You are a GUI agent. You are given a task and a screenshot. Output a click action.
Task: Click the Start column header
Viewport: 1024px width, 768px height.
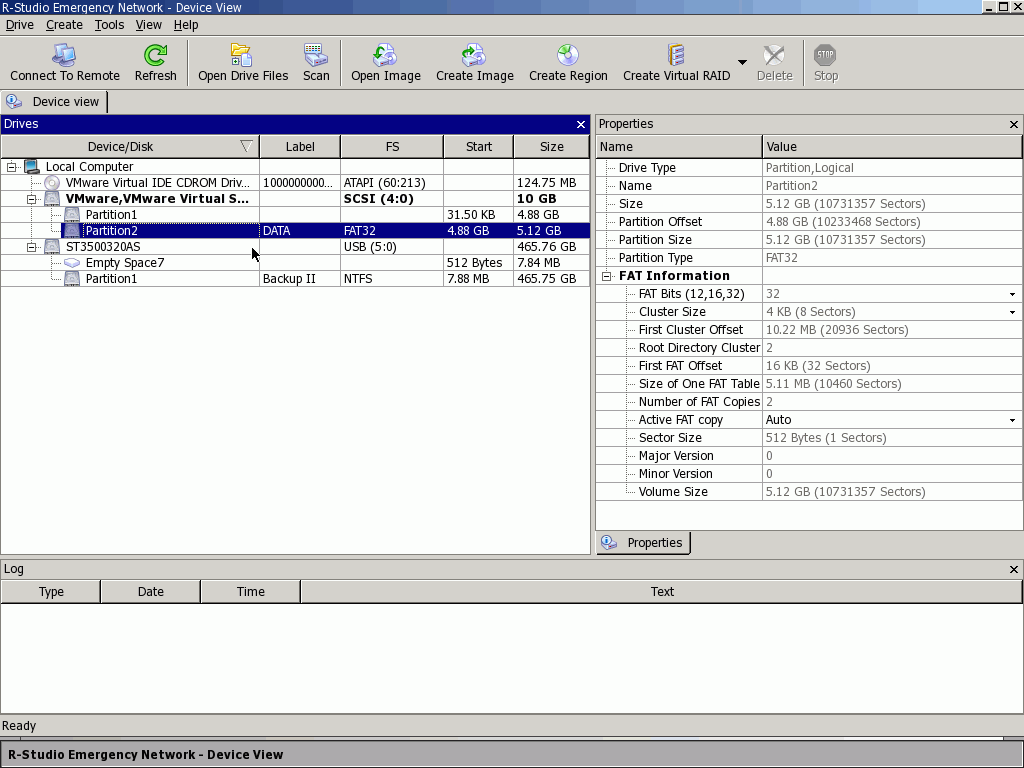[479, 147]
